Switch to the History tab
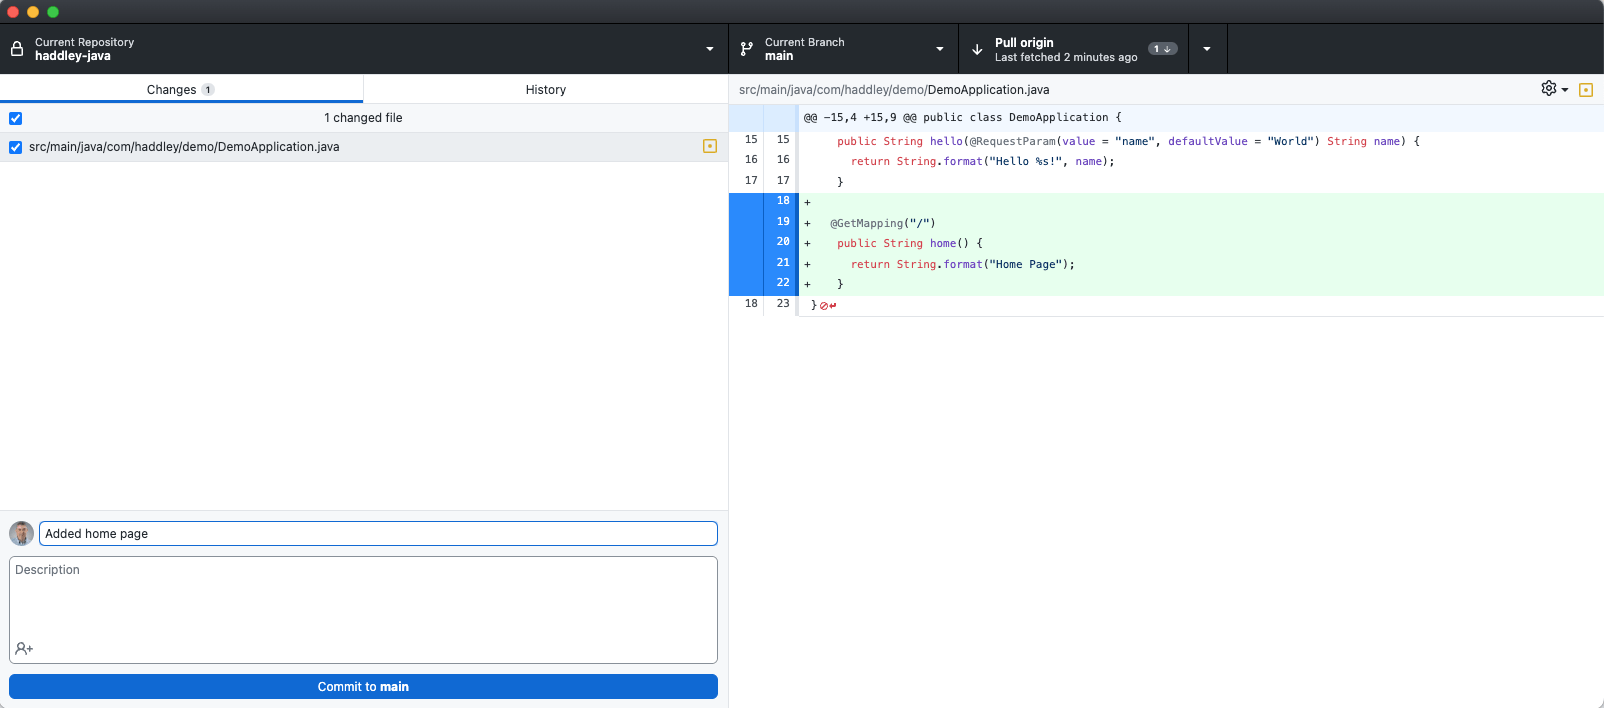Image resolution: width=1604 pixels, height=708 pixels. (545, 89)
